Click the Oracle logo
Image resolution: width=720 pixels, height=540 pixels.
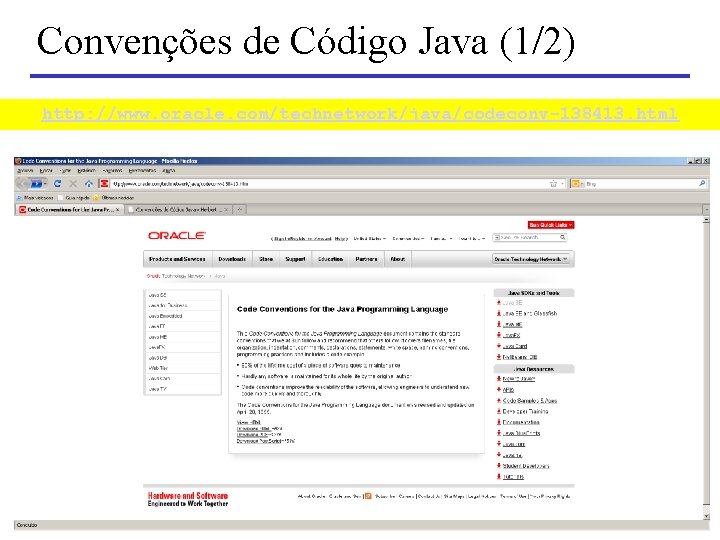[176, 236]
